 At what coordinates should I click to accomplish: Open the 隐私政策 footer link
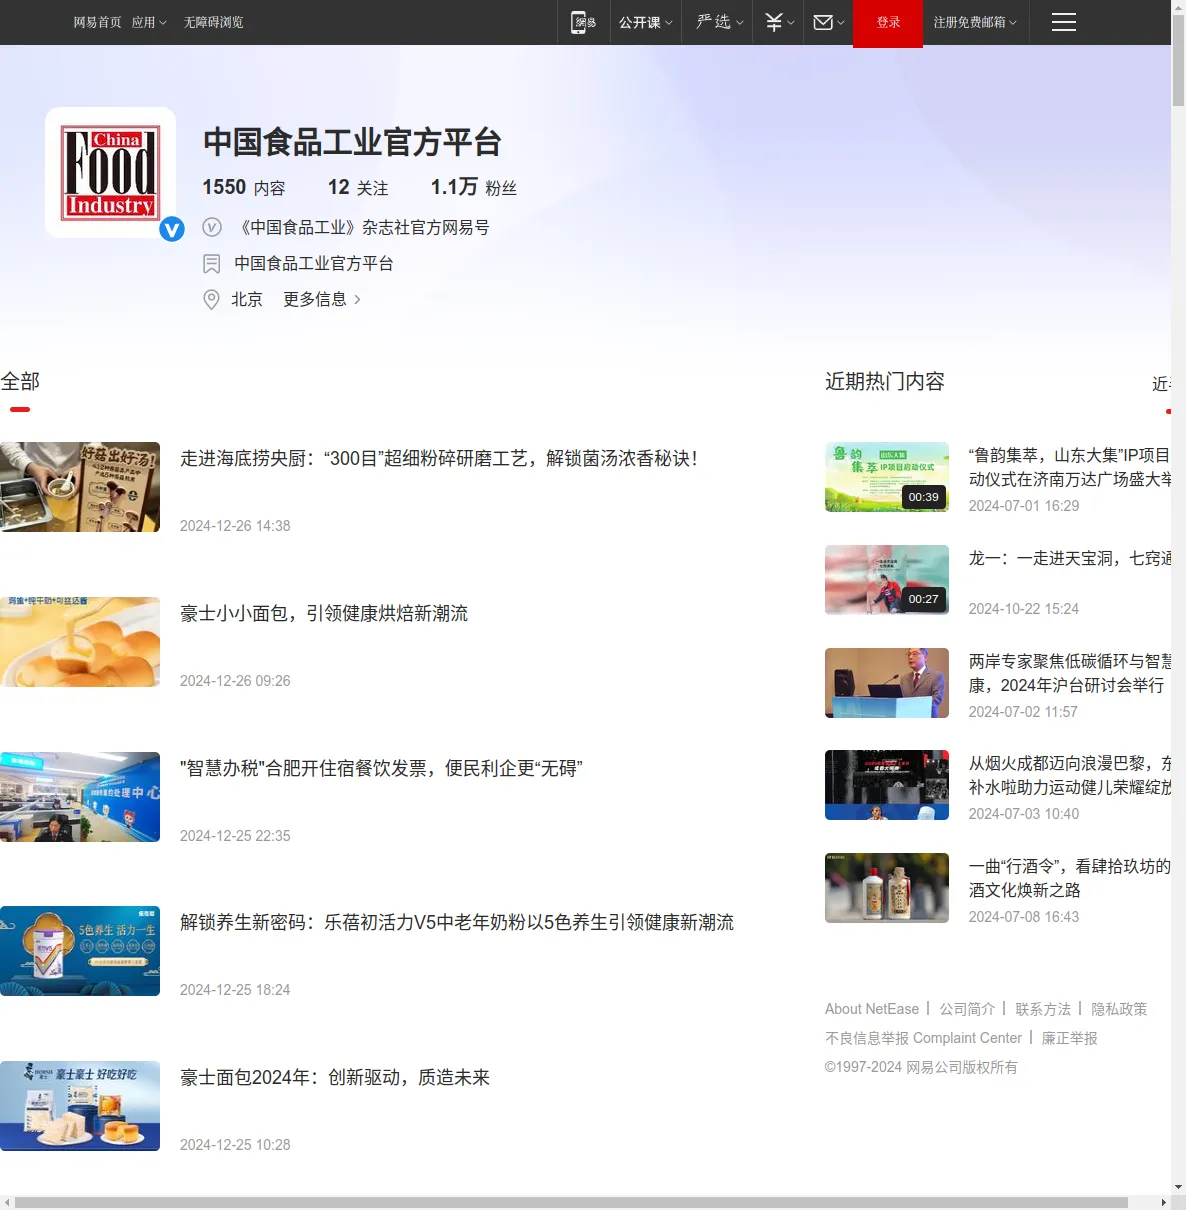point(1119,1009)
